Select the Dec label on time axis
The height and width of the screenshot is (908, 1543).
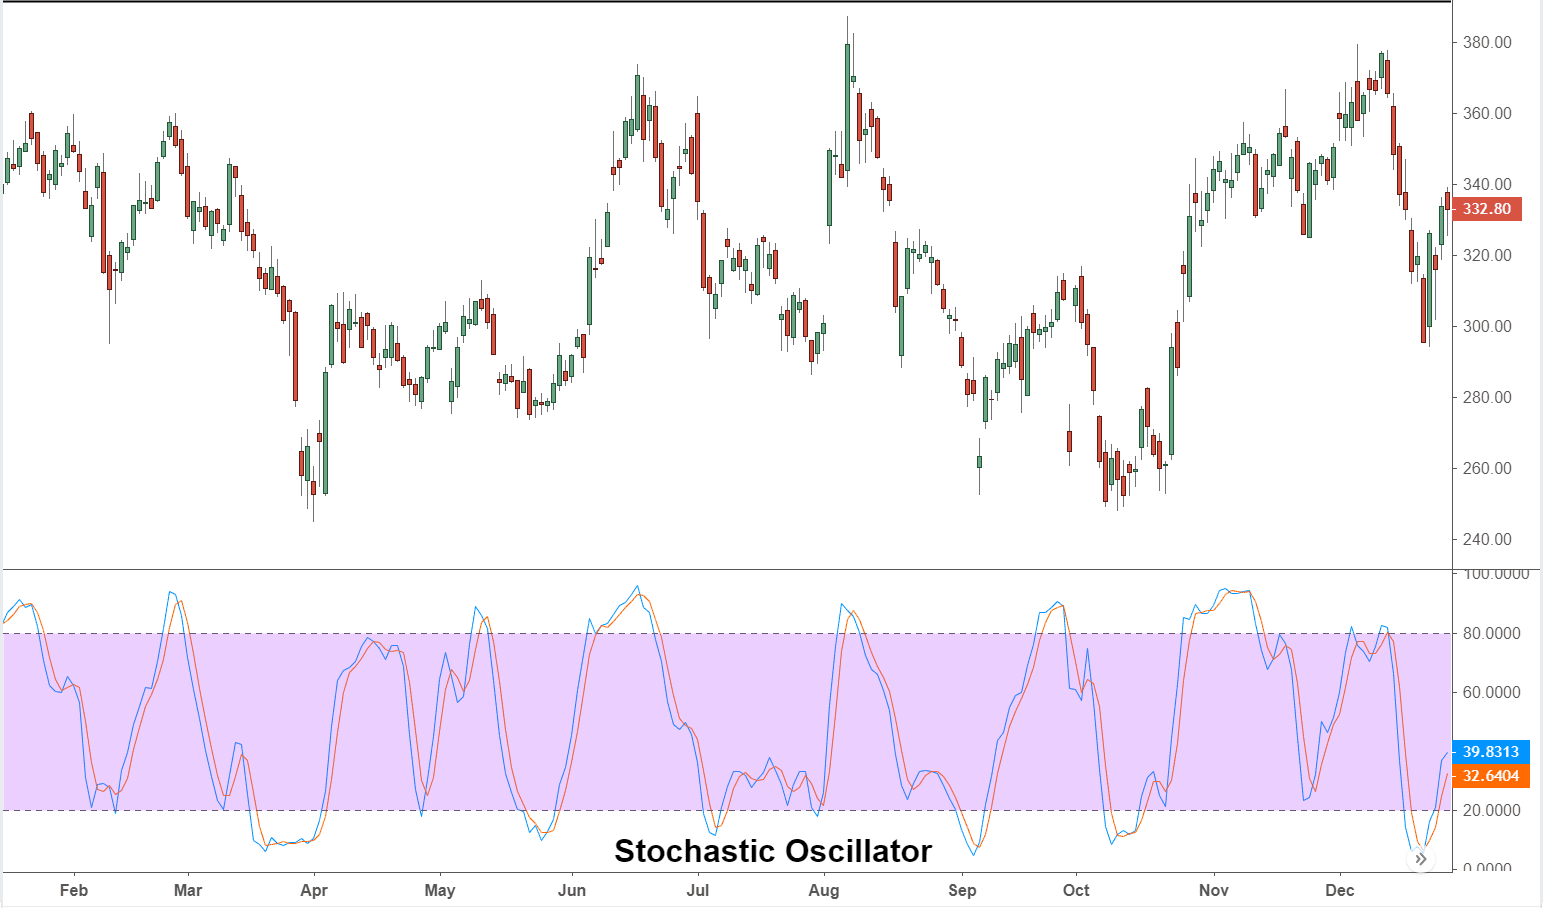1340,890
